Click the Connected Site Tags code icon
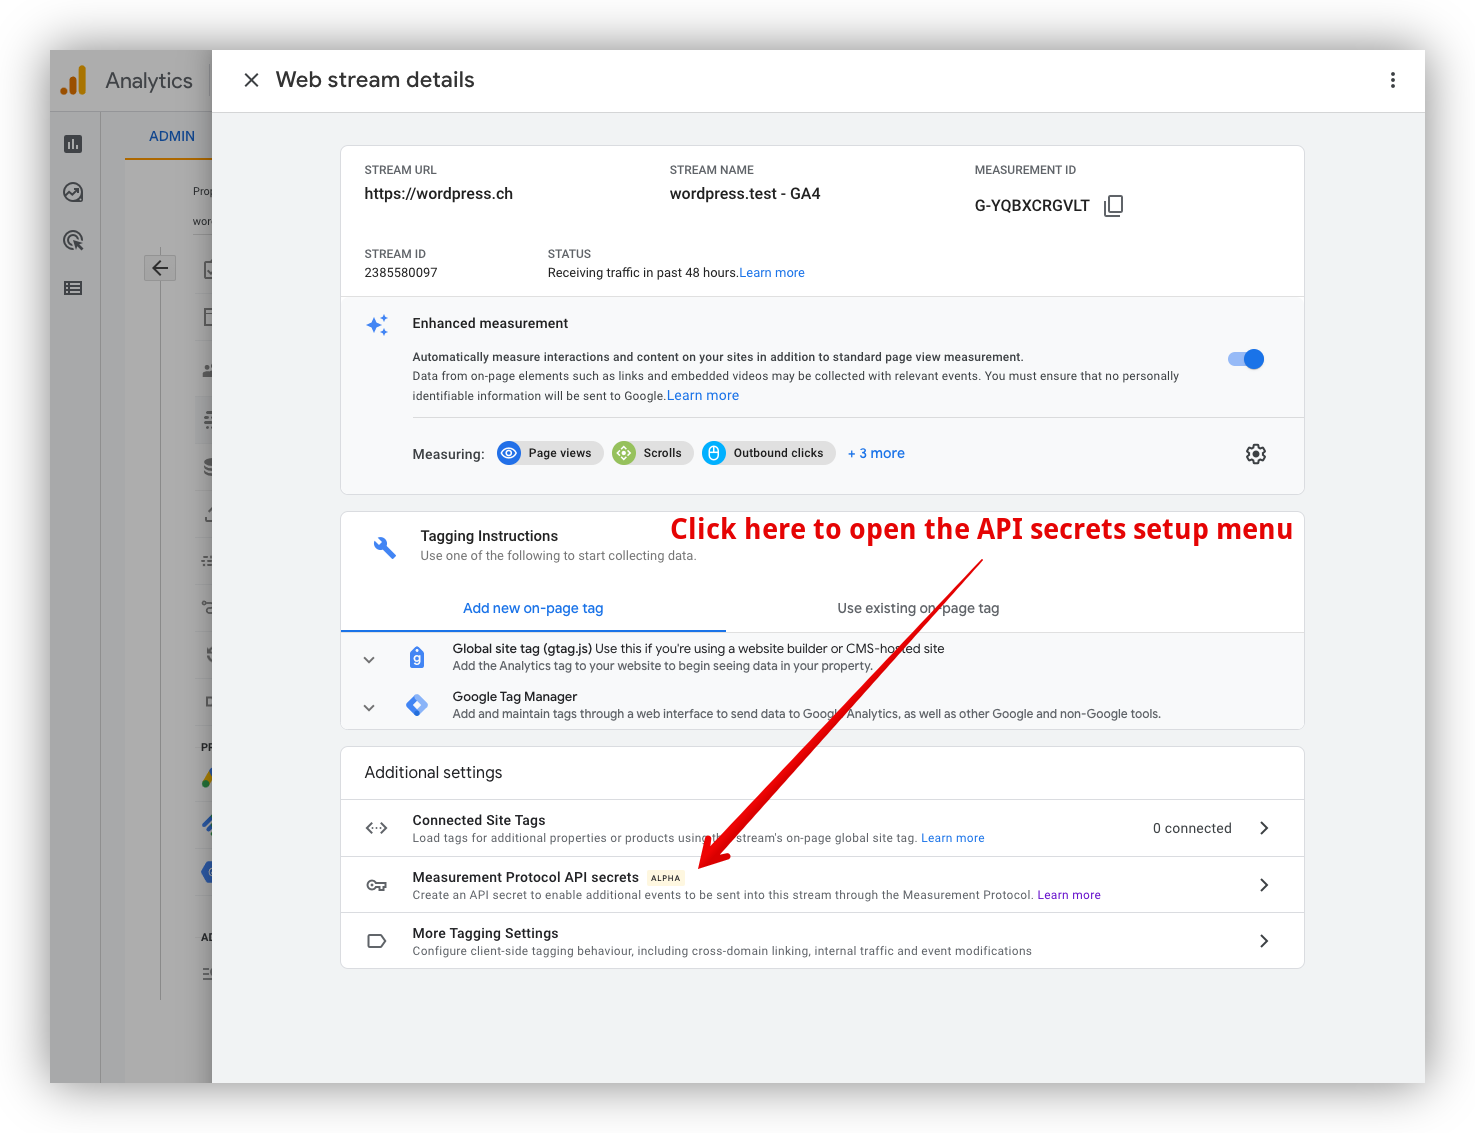Screen dimensions: 1475x1133 click(377, 828)
